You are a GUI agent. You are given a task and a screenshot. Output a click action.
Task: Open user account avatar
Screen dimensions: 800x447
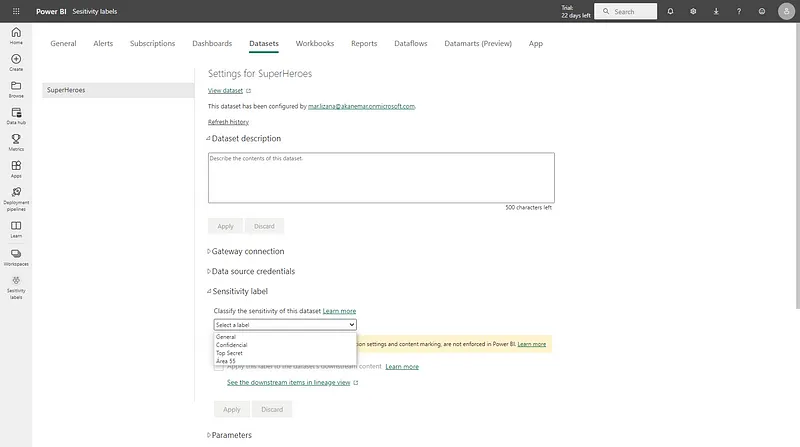[786, 11]
